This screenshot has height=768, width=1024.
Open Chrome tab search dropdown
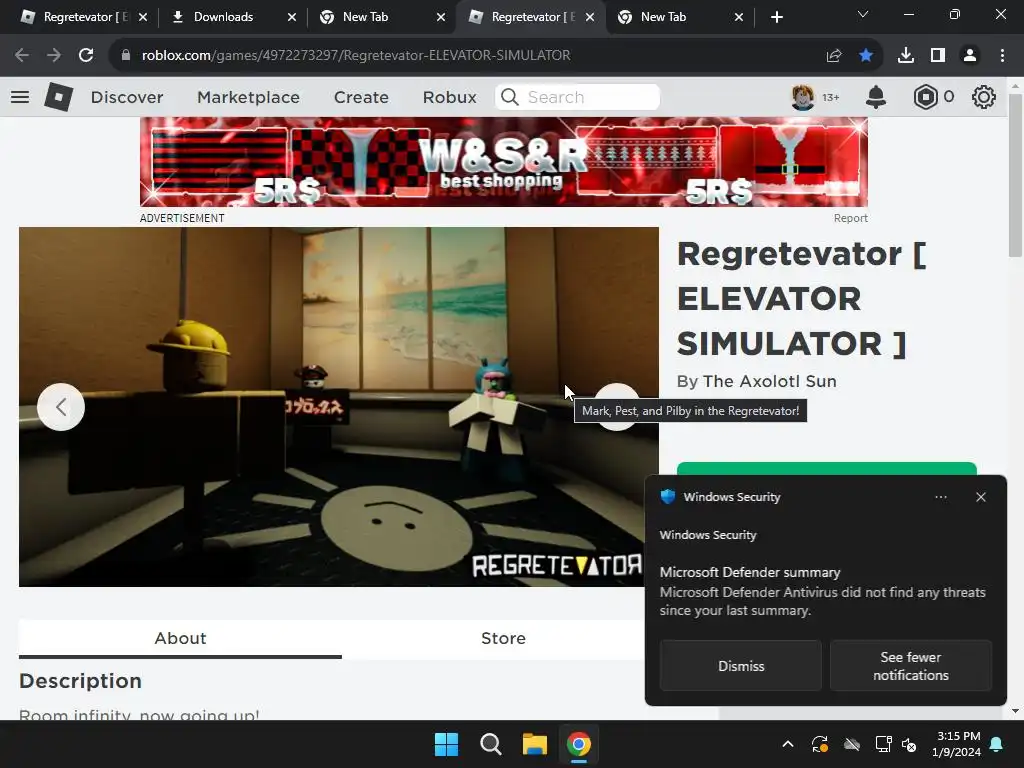click(x=863, y=14)
